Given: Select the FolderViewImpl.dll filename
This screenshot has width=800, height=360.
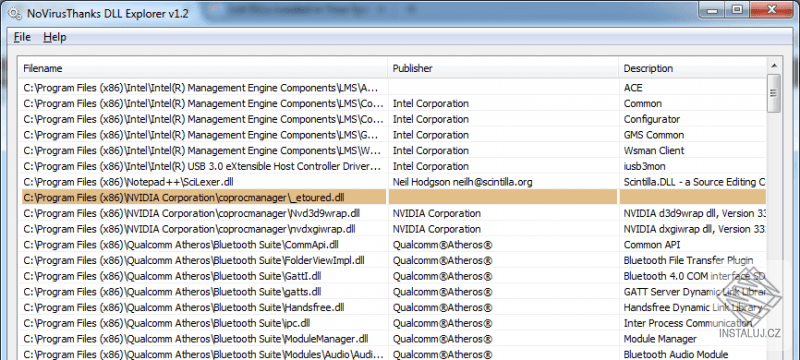Looking at the screenshot, I should point(194,261).
